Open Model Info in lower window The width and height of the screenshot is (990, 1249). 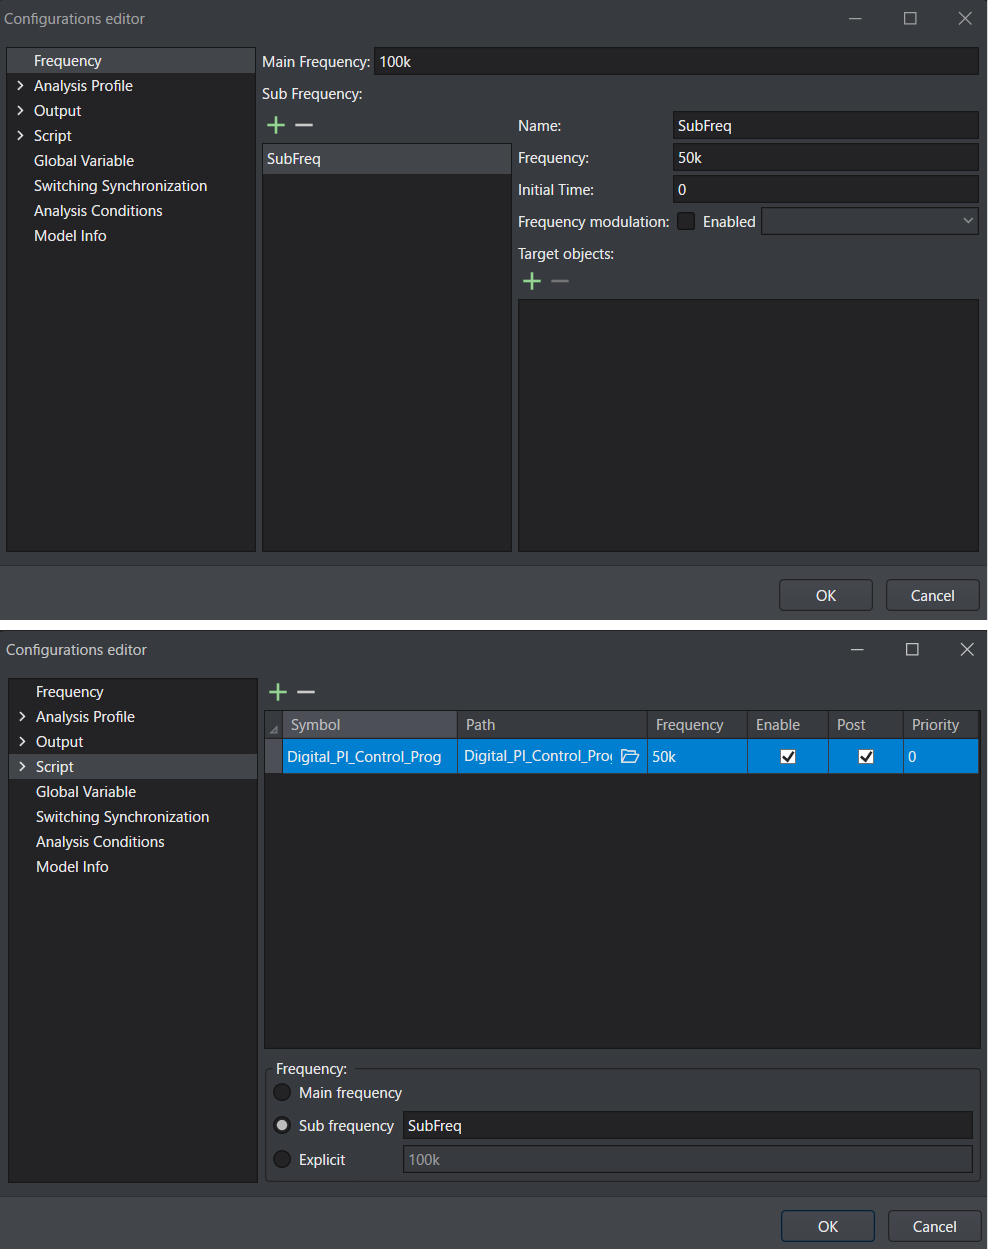pos(72,867)
